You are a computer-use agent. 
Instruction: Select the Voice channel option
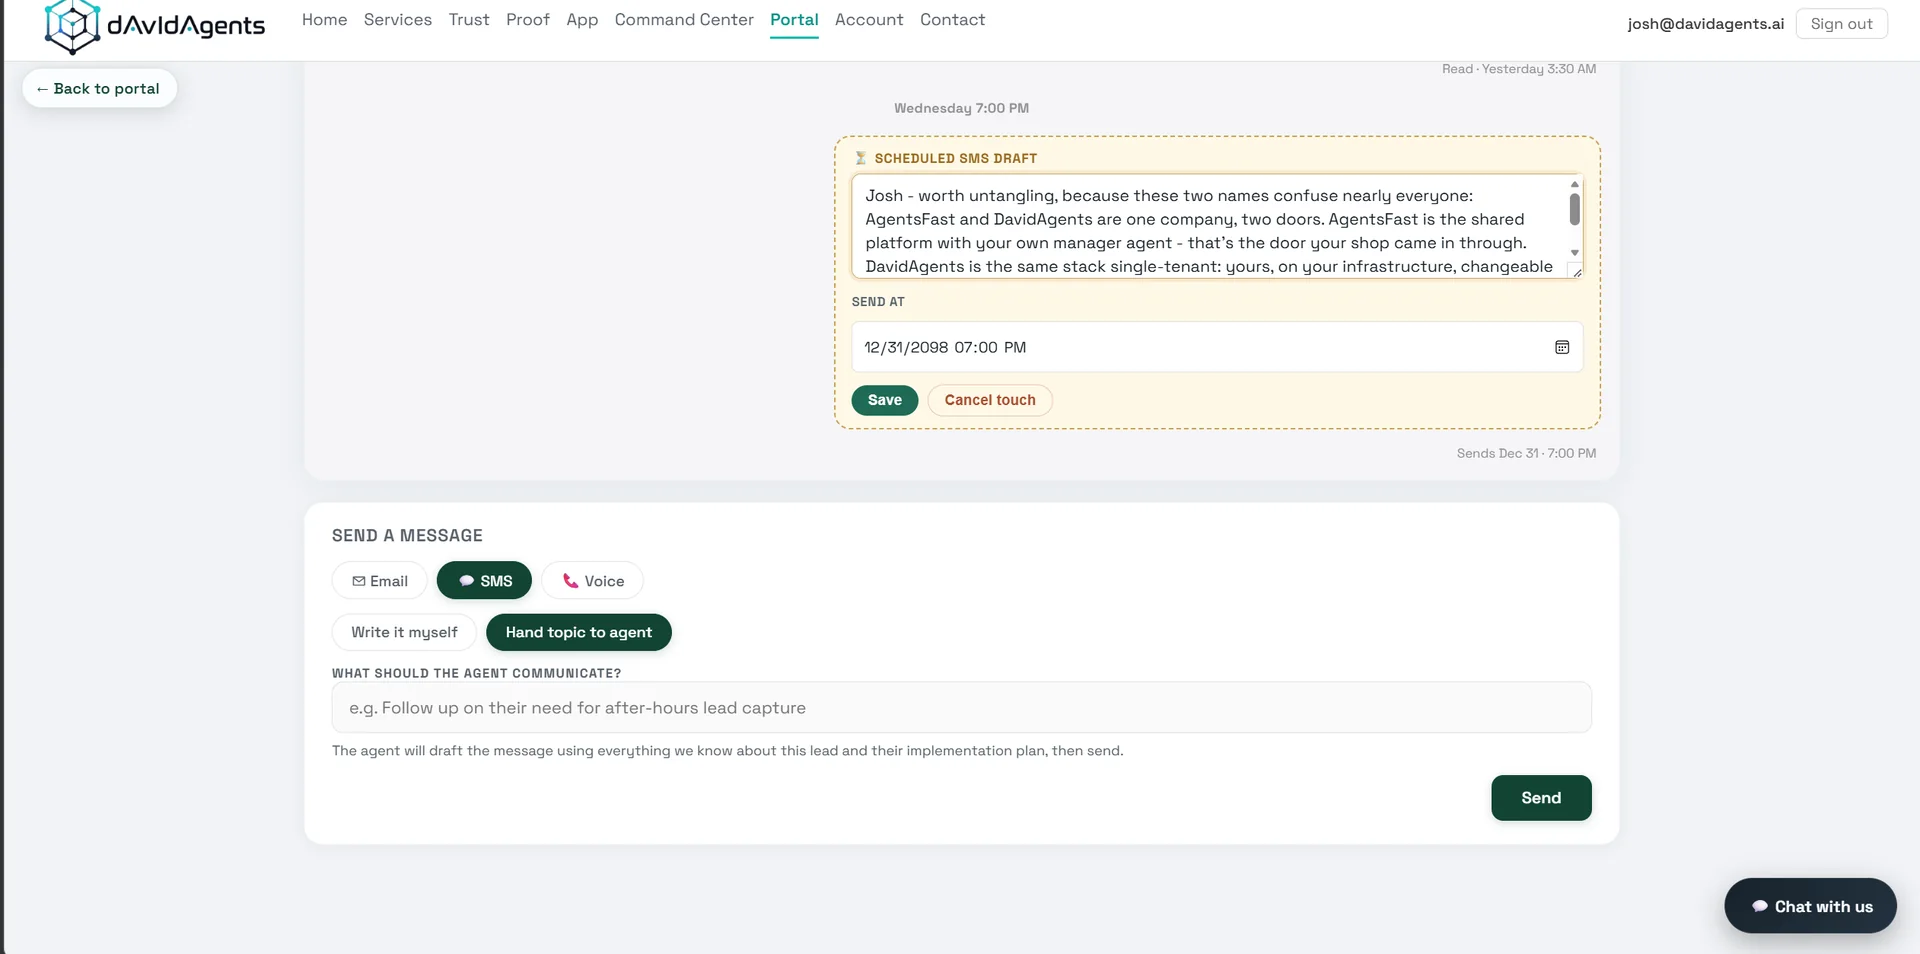592,581
